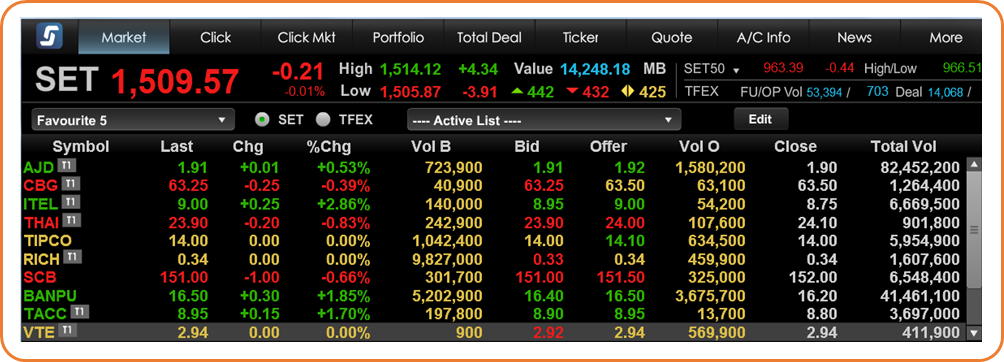Viewport: 1004px width, 362px height.
Task: Open the Active List dropdown
Action: pyautogui.click(x=544, y=120)
